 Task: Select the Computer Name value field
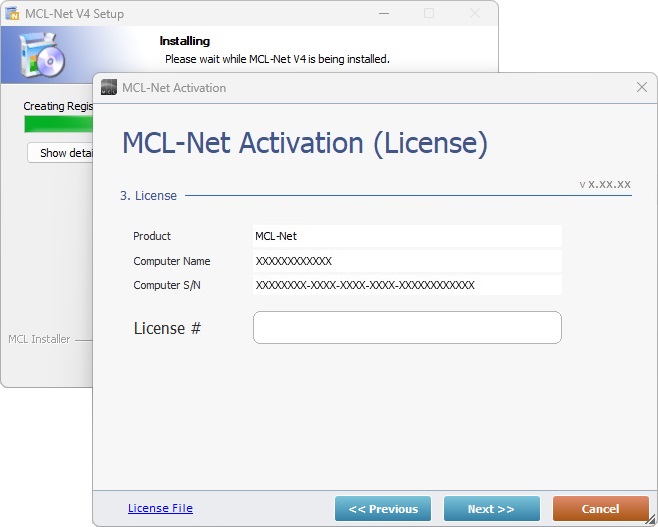407,261
